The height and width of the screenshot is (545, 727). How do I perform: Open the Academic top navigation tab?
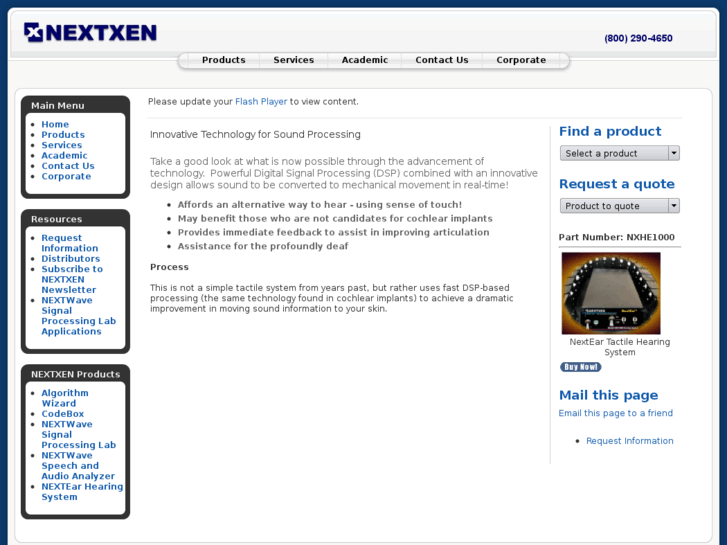tap(364, 60)
